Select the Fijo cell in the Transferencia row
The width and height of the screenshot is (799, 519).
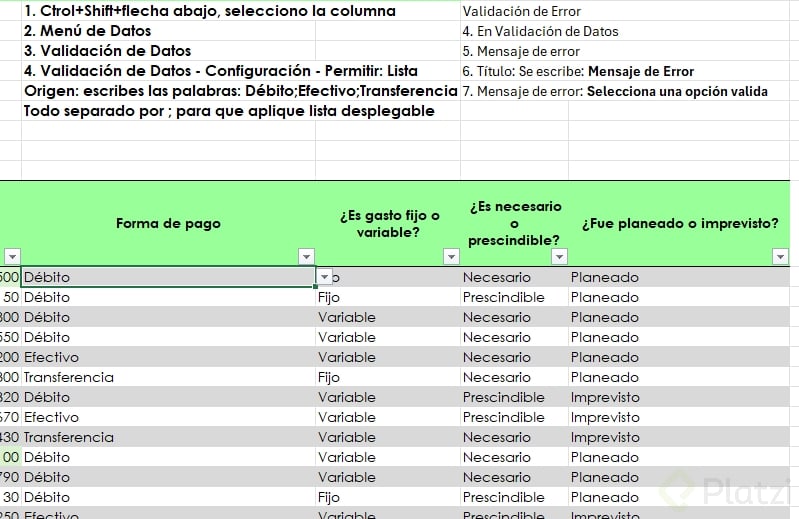click(388, 377)
